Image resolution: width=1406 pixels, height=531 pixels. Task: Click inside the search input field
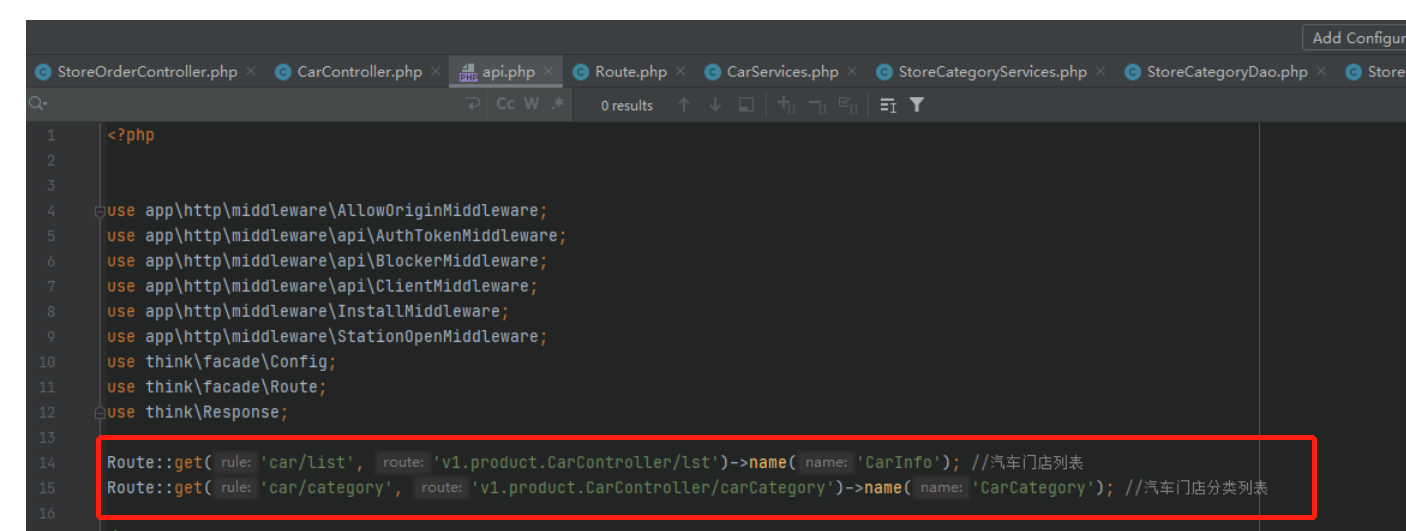[x=250, y=104]
